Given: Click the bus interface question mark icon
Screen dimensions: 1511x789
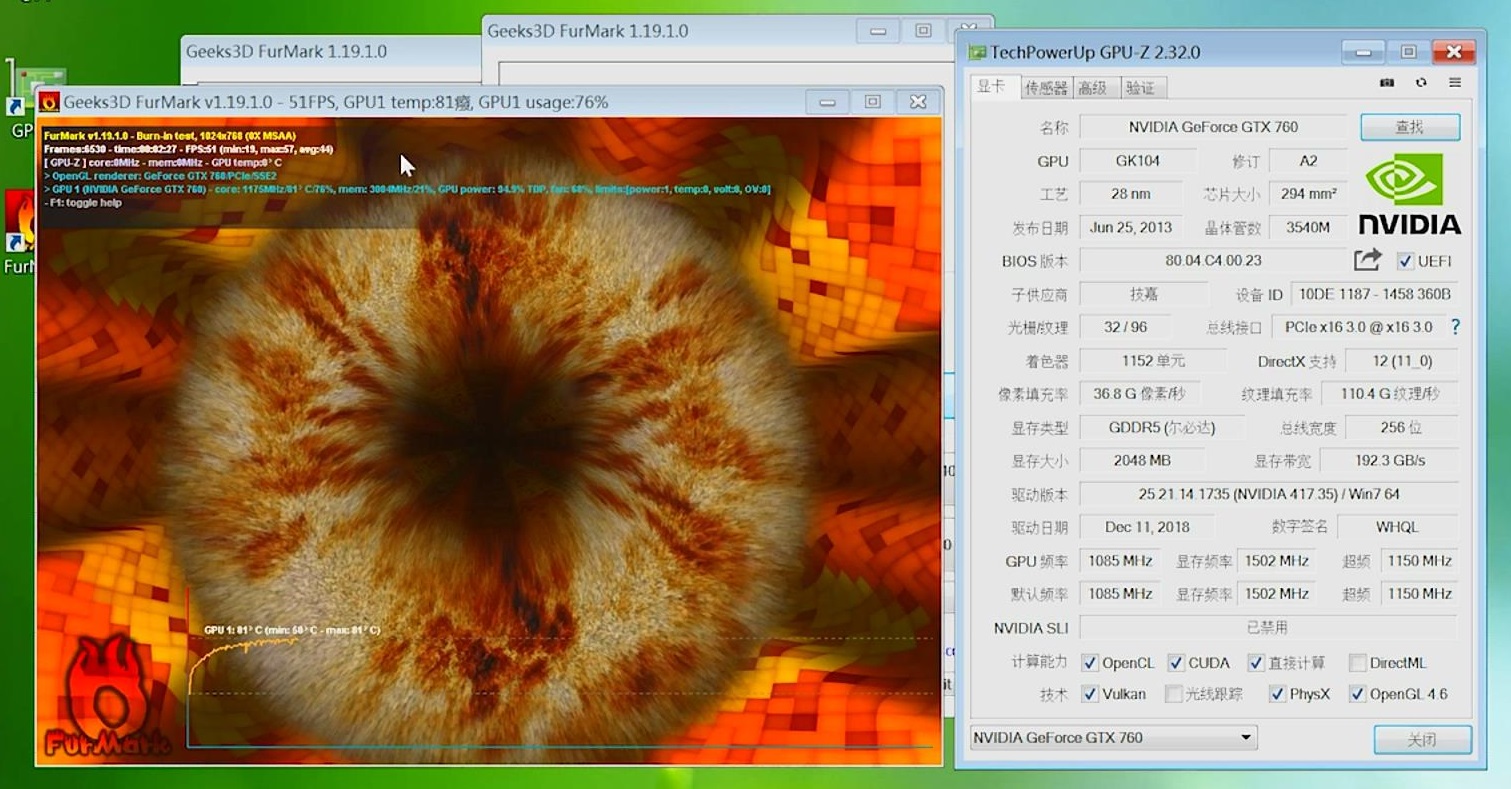Looking at the screenshot, I should point(1455,327).
